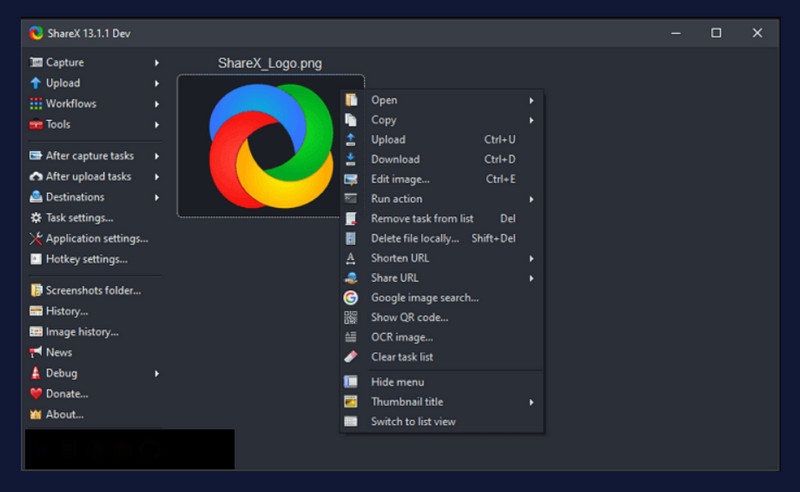Image resolution: width=800 pixels, height=492 pixels.
Task: Expand the Run action submenu arrow
Action: [531, 199]
